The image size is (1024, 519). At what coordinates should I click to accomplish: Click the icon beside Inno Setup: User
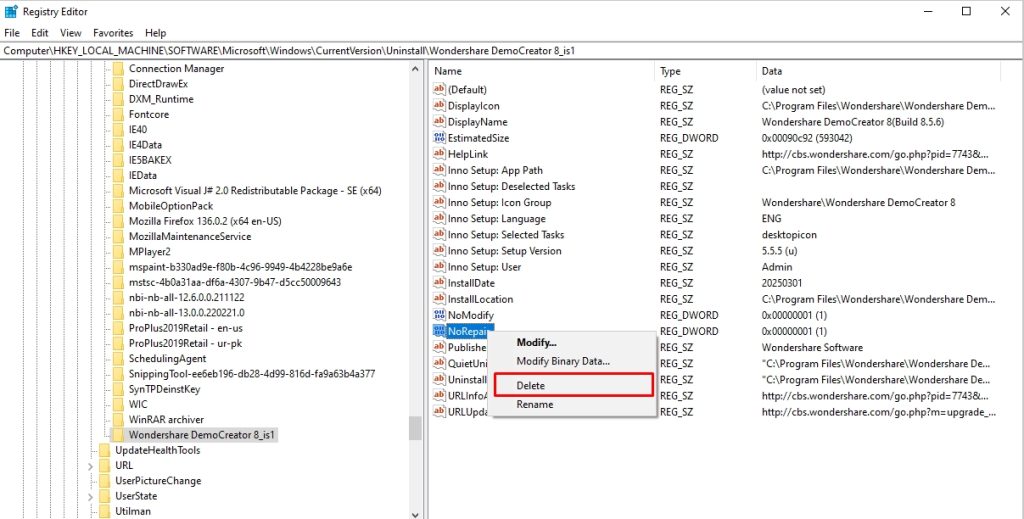440,266
